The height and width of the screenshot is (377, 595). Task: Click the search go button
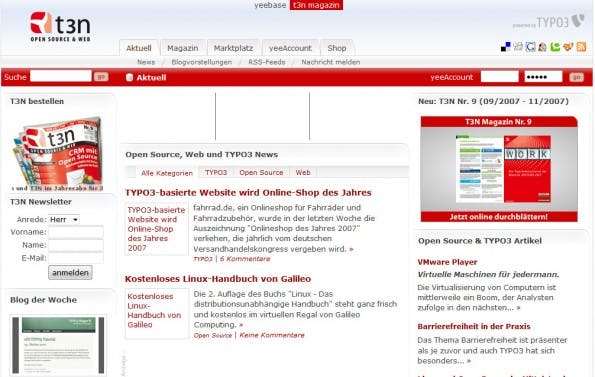(x=101, y=77)
